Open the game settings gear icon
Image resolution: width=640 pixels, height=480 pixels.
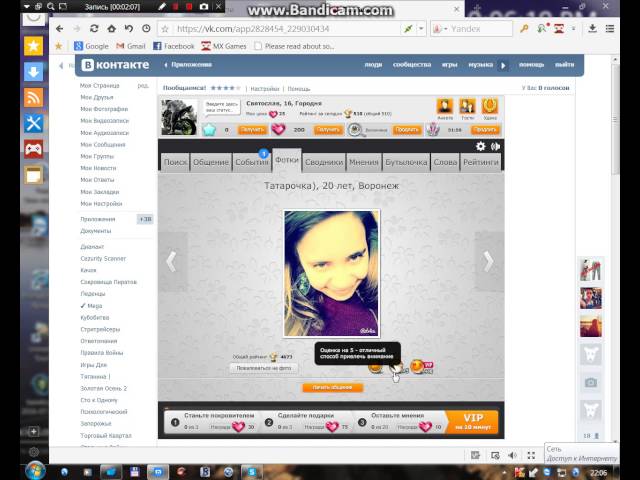point(480,146)
